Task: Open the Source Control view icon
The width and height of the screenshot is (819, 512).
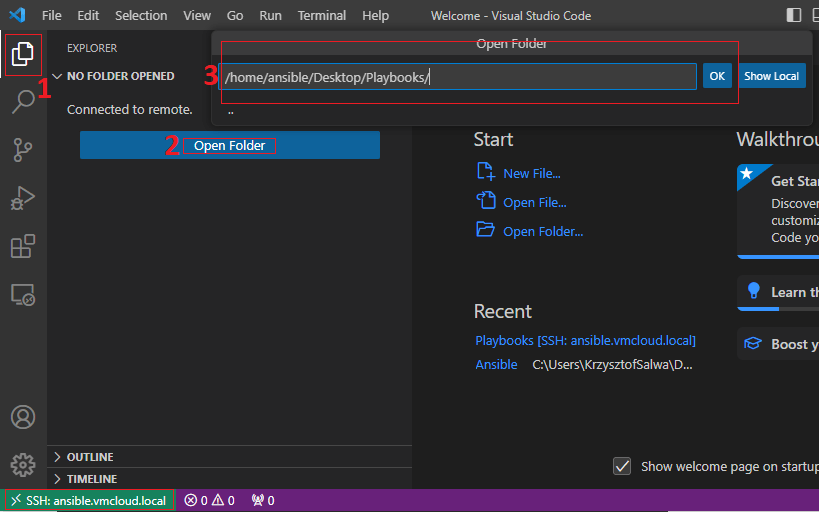Action: click(x=23, y=150)
